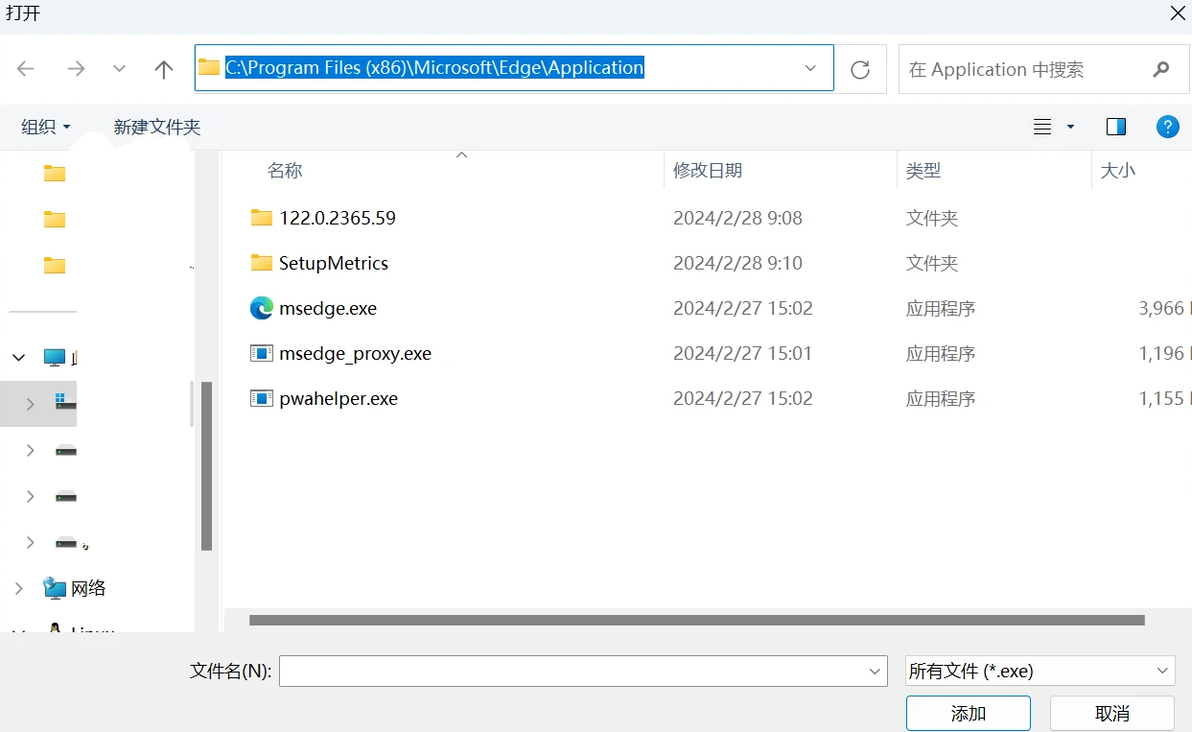Viewport: 1192px width, 732px height.
Task: Click msedge_proxy.exe application icon
Action: 261,353
